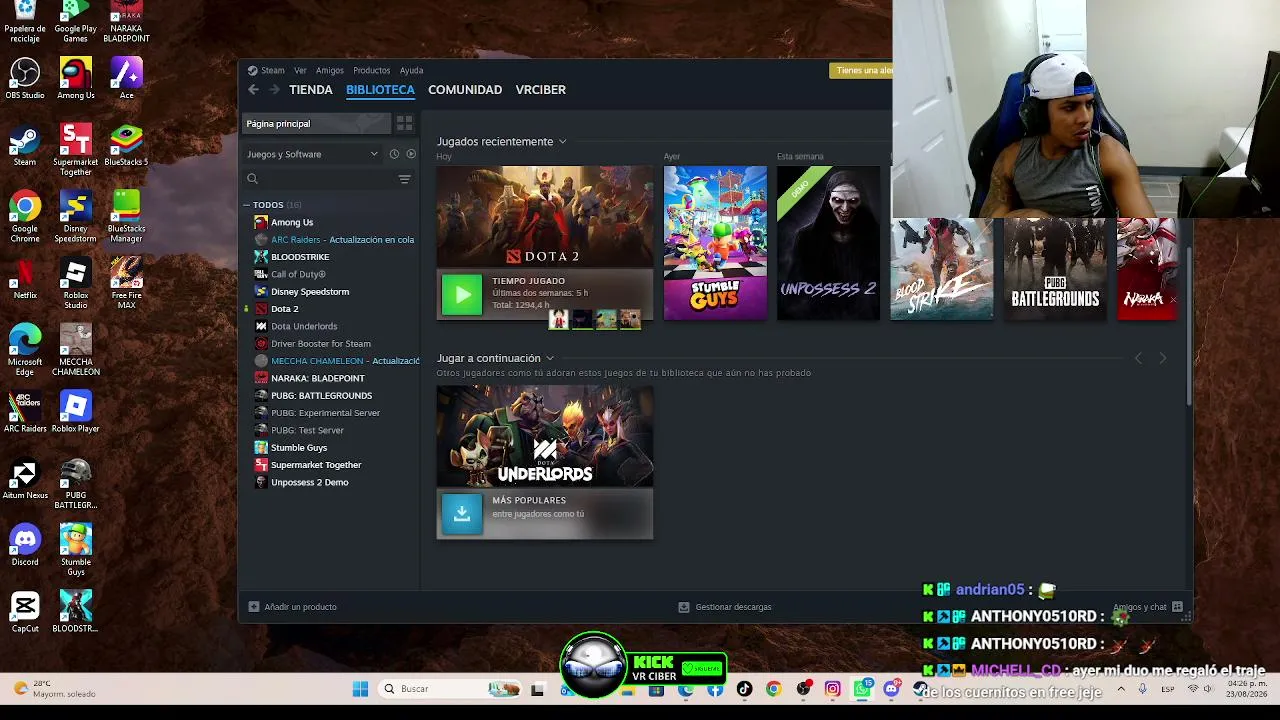Open the PUBG Battlegrounds recent game cover
This screenshot has width=1280, height=720.
tap(1055, 269)
